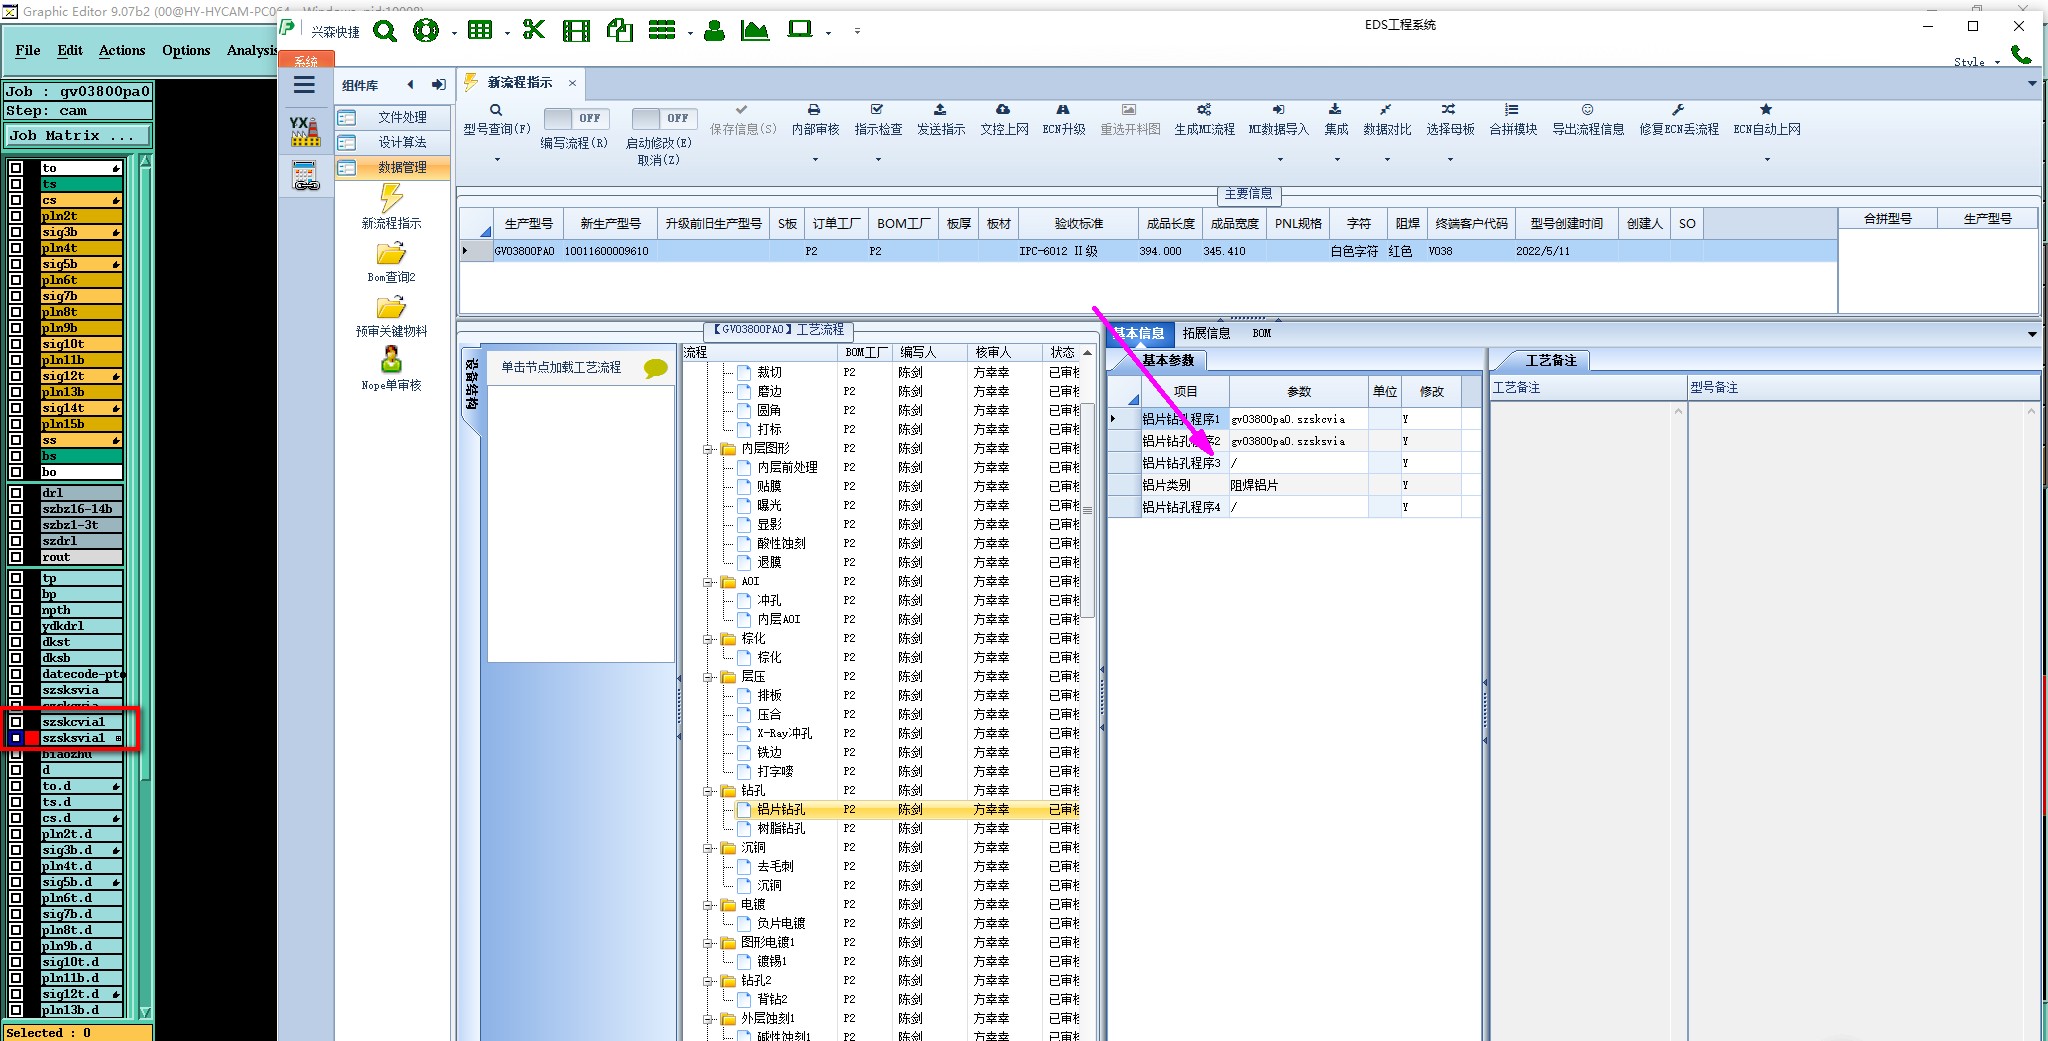Click 新流程指示 lightning item
Viewport: 2048px width, 1041px height.
[391, 207]
